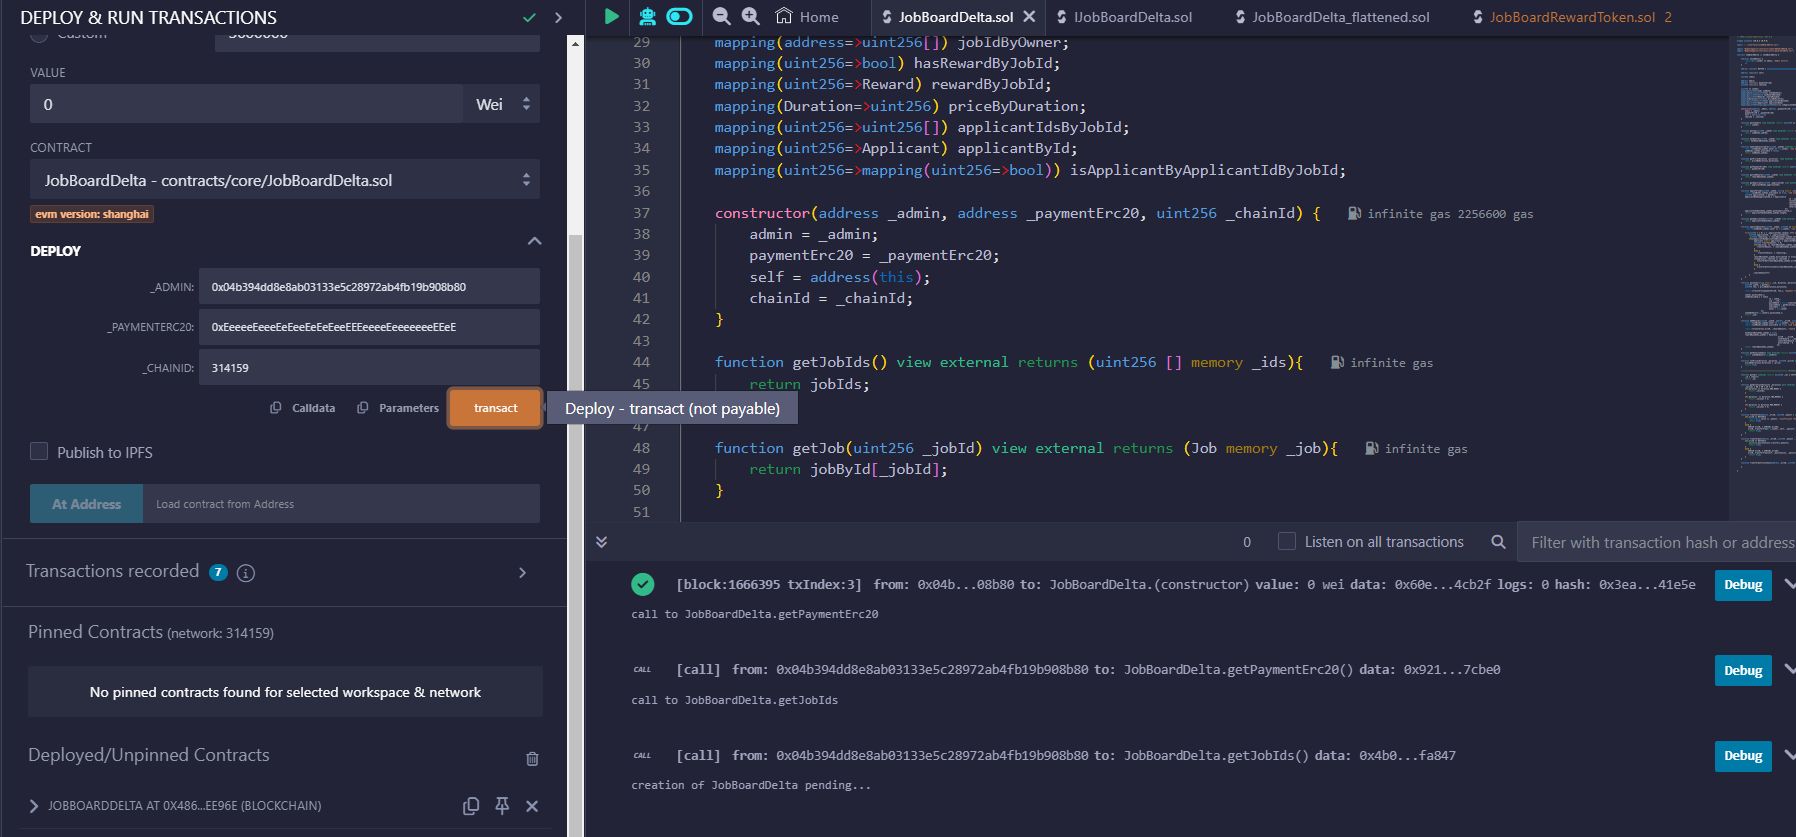Close the JobBoardDelta.sol tab
This screenshot has height=837, width=1796.
tap(1029, 16)
